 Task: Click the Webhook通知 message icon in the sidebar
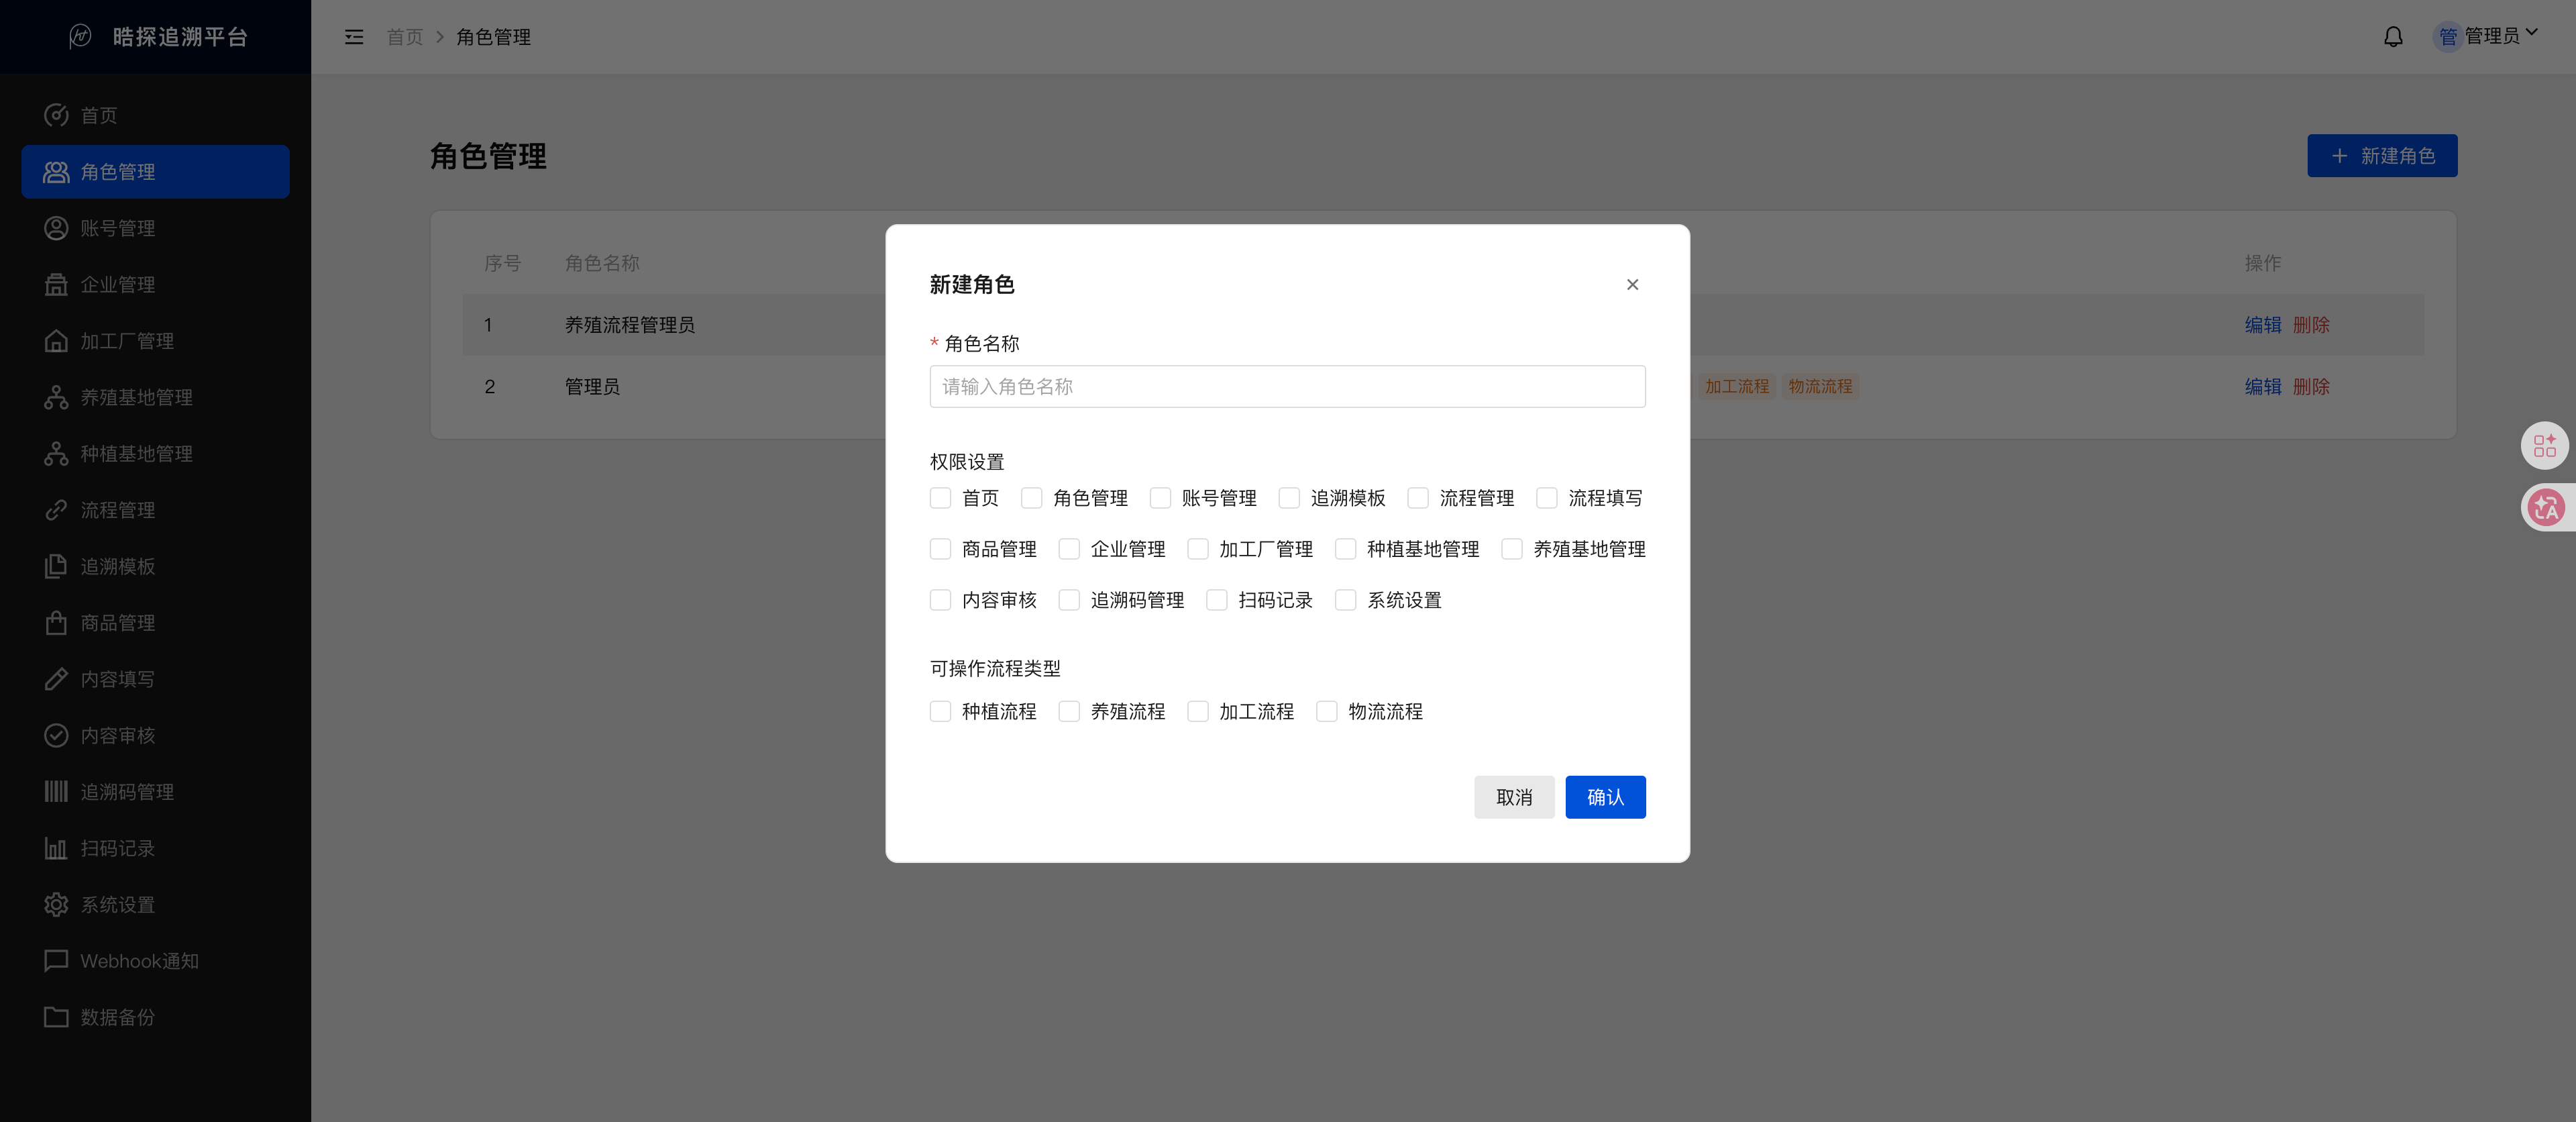(56, 961)
